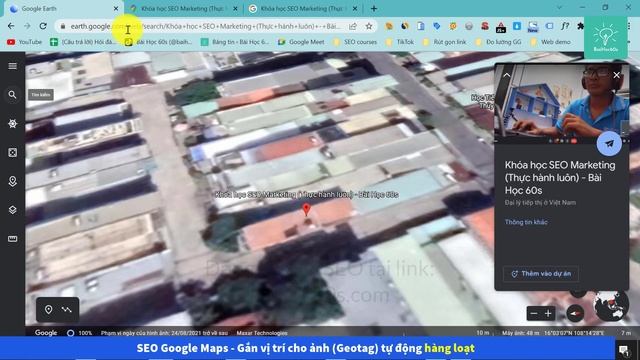Open the Đo lường GG bookmark folder
This screenshot has width=640, height=360.
pos(498,42)
